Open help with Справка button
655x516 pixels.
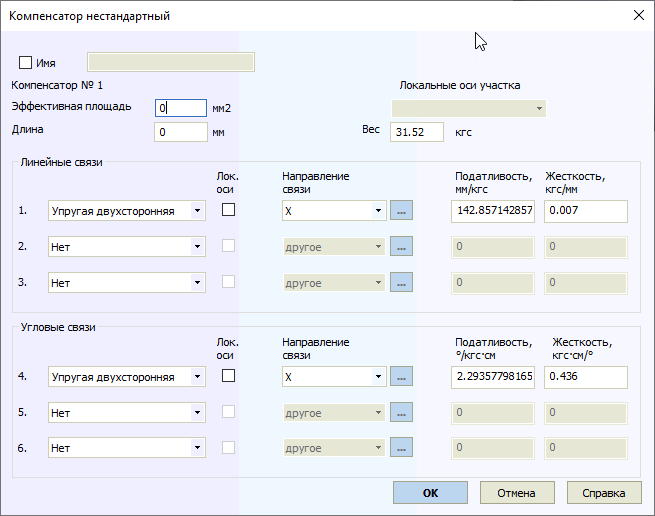604,492
